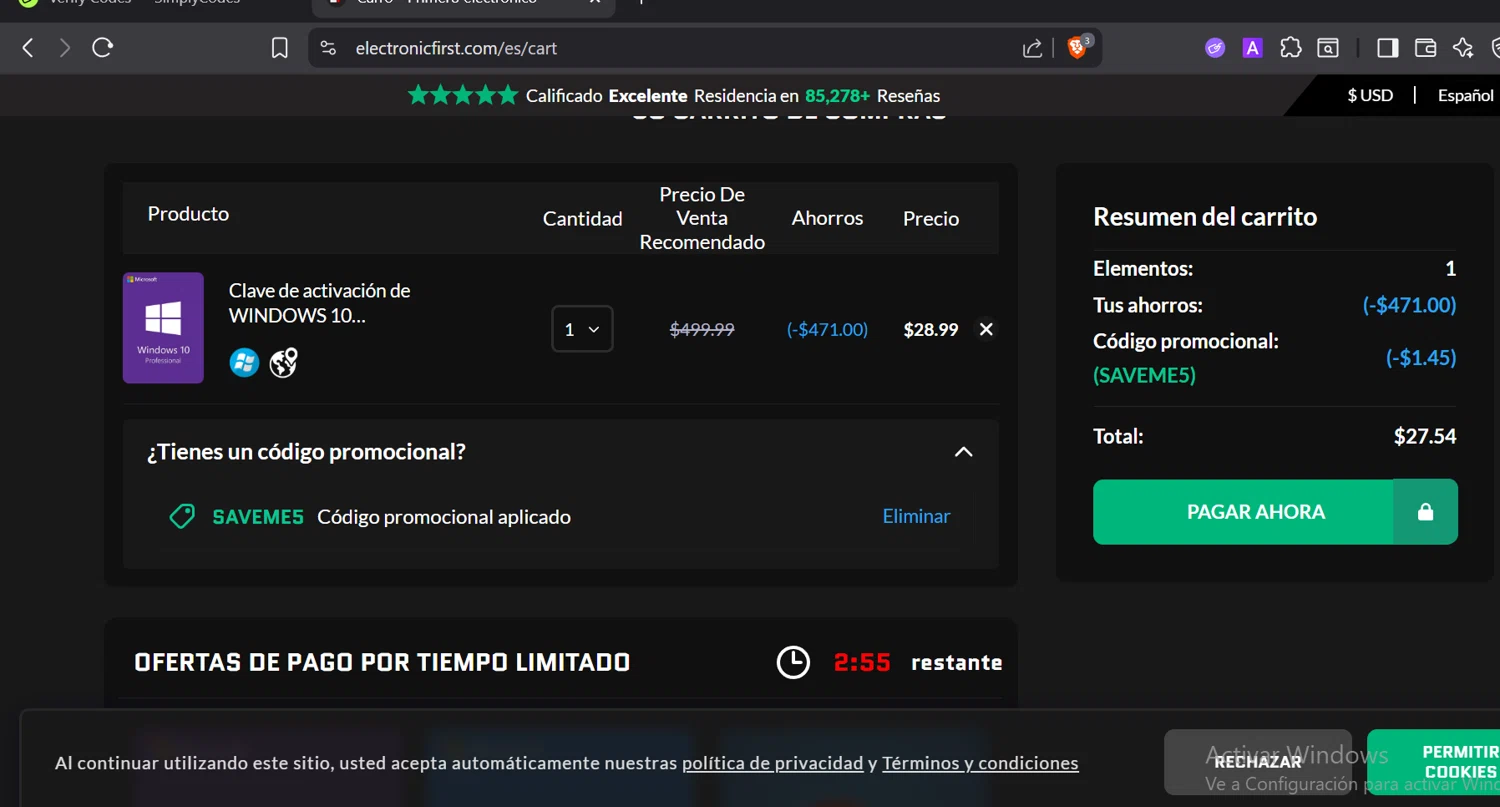The height and width of the screenshot is (807, 1500).
Task: Share this page via the share icon
Action: 1032,48
